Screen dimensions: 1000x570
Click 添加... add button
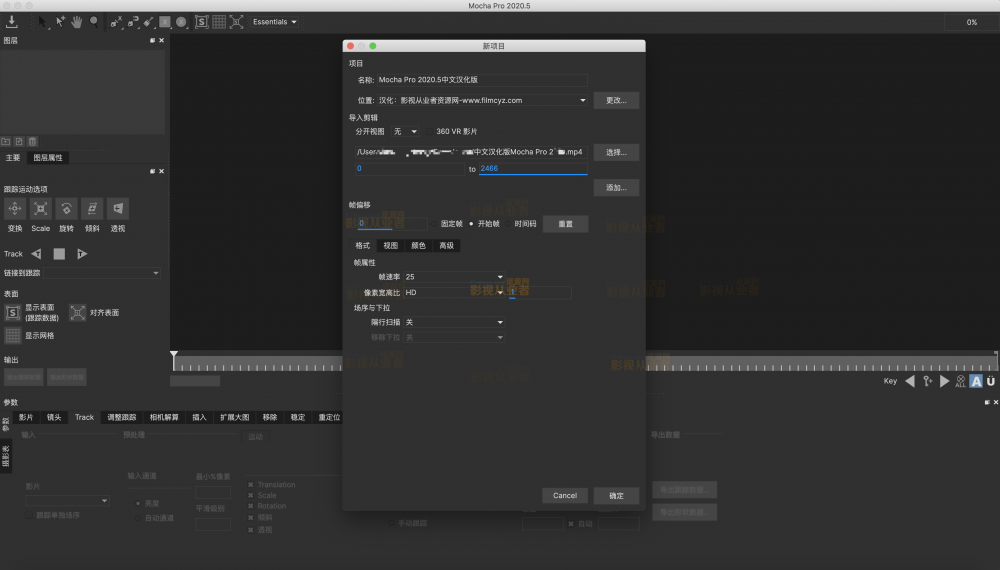[616, 187]
